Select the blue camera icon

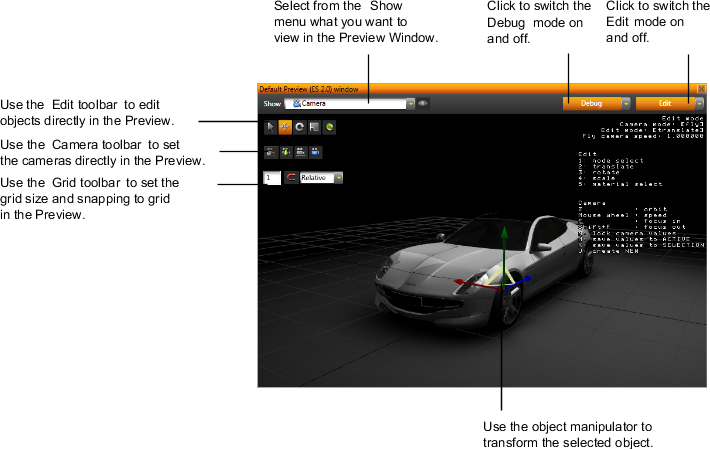[315, 153]
